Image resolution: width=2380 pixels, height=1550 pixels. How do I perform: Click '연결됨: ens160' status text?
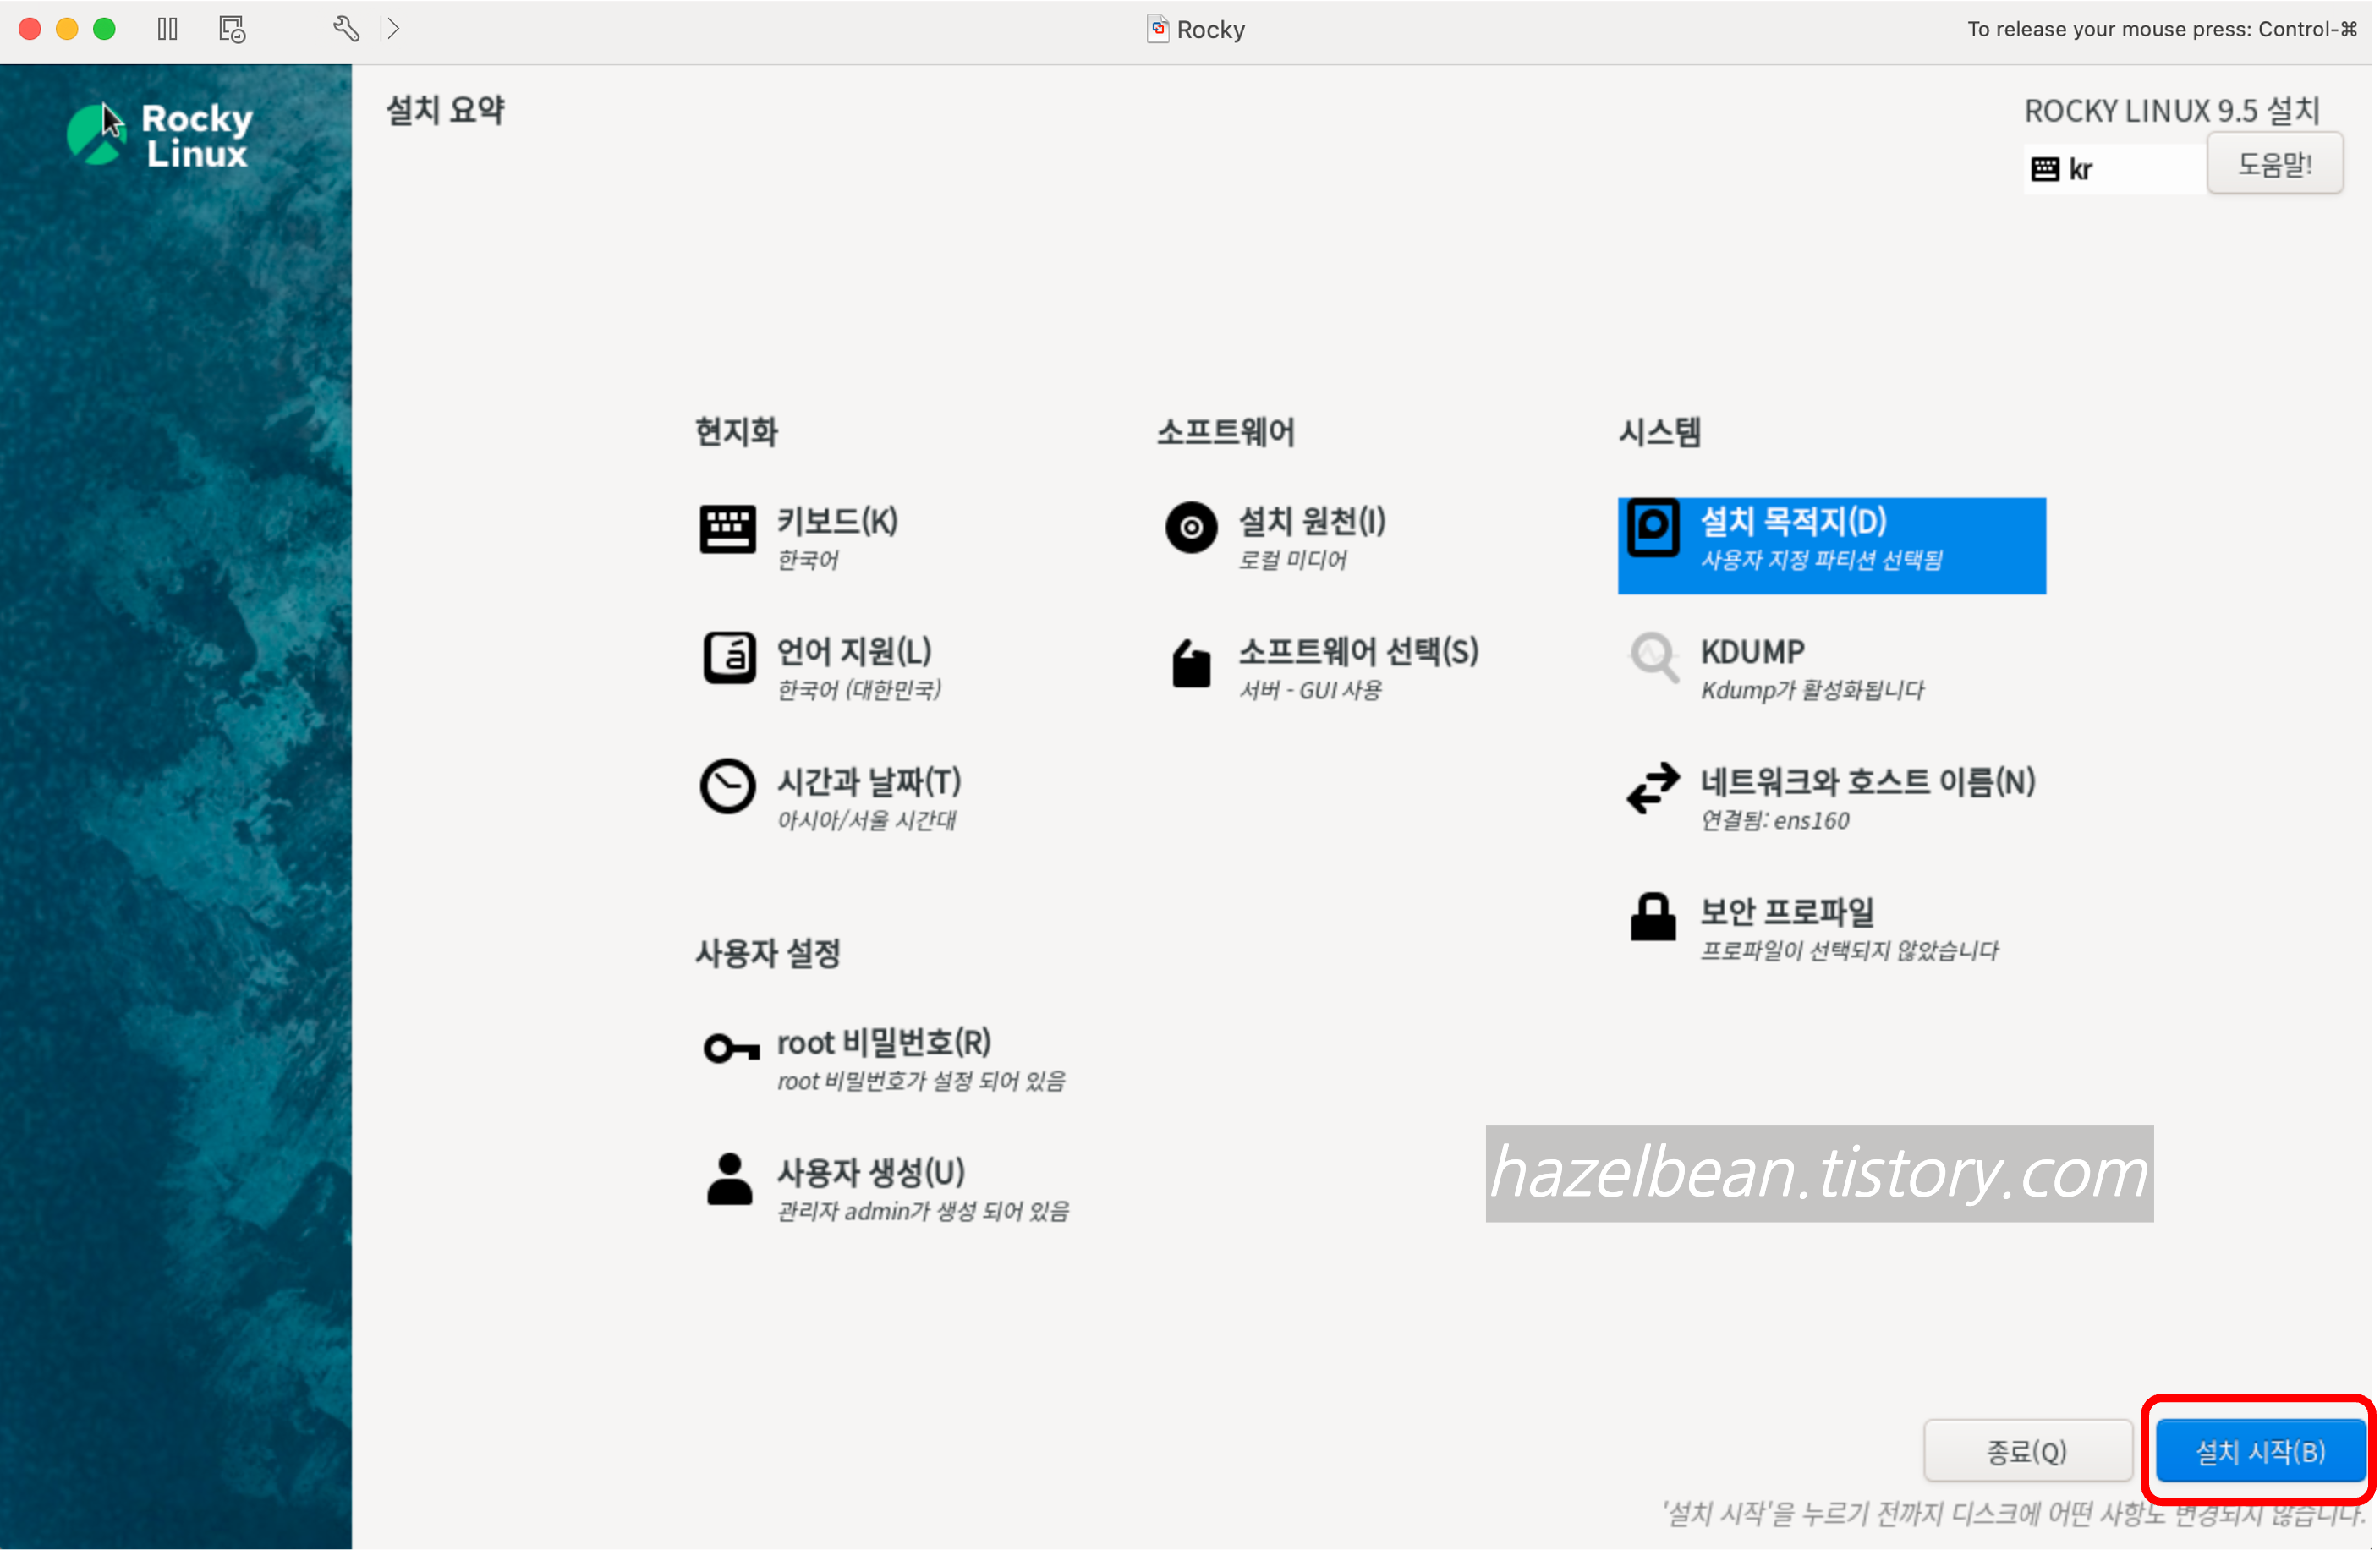point(1775,820)
